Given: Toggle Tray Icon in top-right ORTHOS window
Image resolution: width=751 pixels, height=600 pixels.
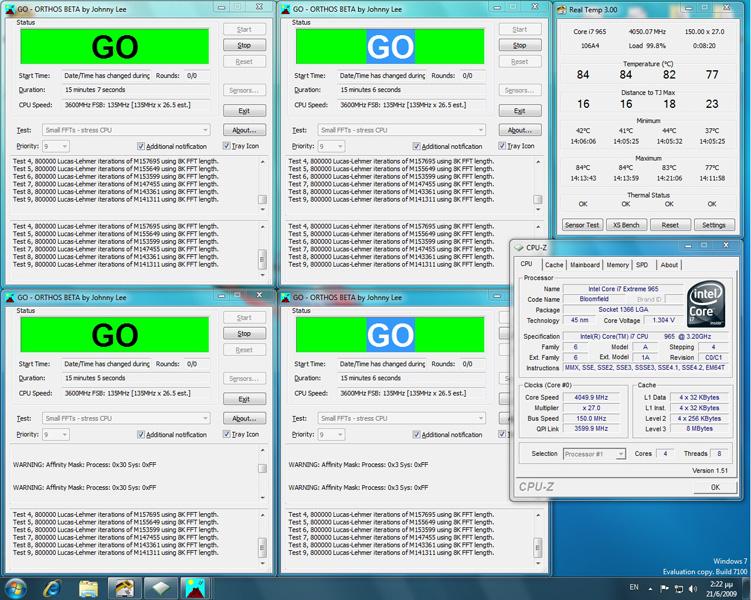Looking at the screenshot, I should (502, 146).
